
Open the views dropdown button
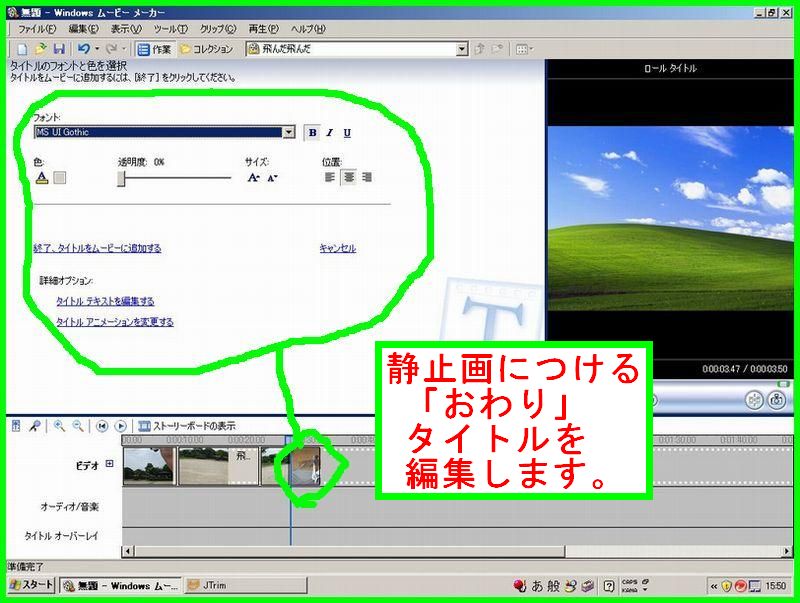click(x=524, y=49)
